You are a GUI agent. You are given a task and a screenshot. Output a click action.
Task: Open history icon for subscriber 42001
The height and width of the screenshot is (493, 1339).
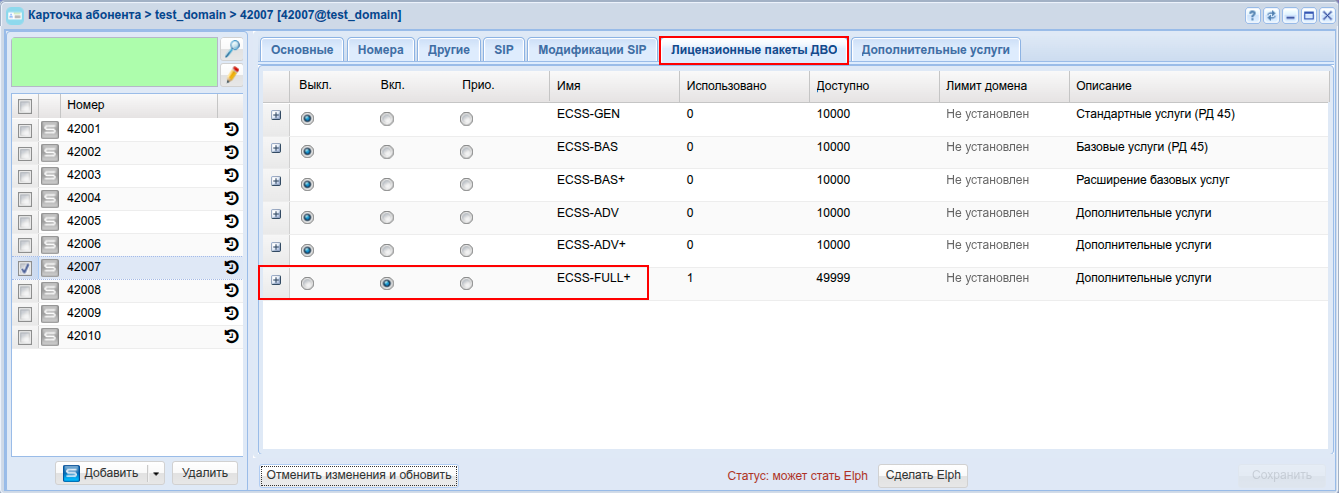pos(231,129)
